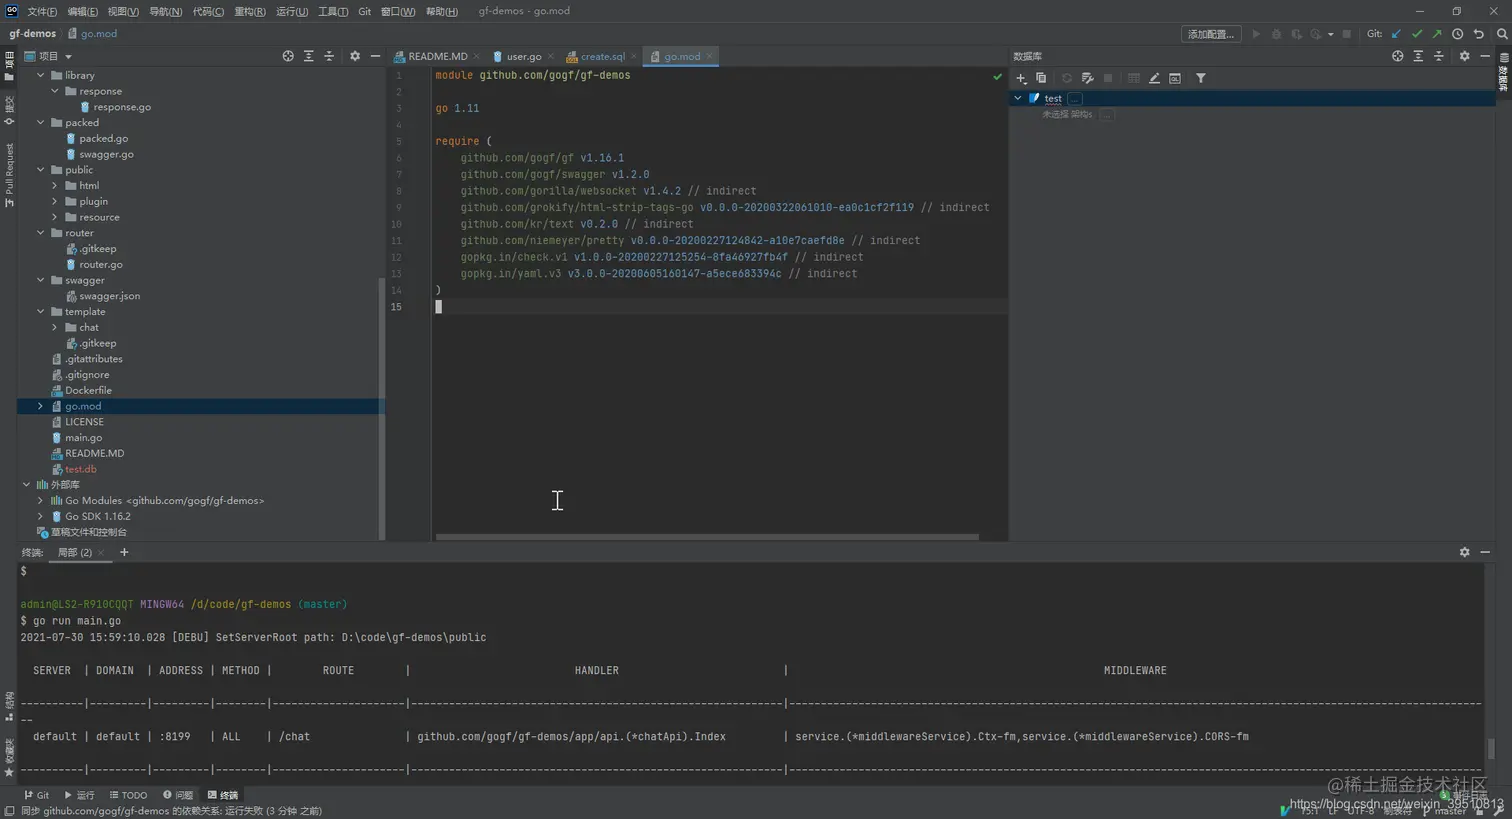
Task: Collapse the packed folder
Action: [x=41, y=122]
